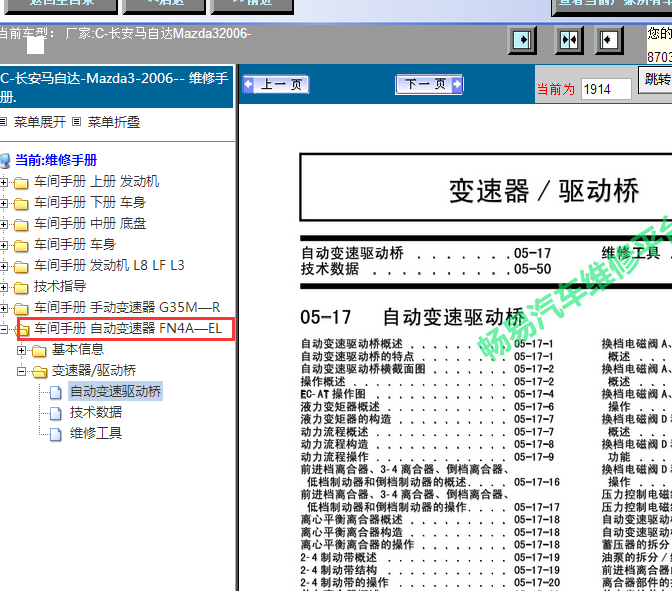Select 技术指导 tree label
The image size is (672, 591).
[60, 286]
